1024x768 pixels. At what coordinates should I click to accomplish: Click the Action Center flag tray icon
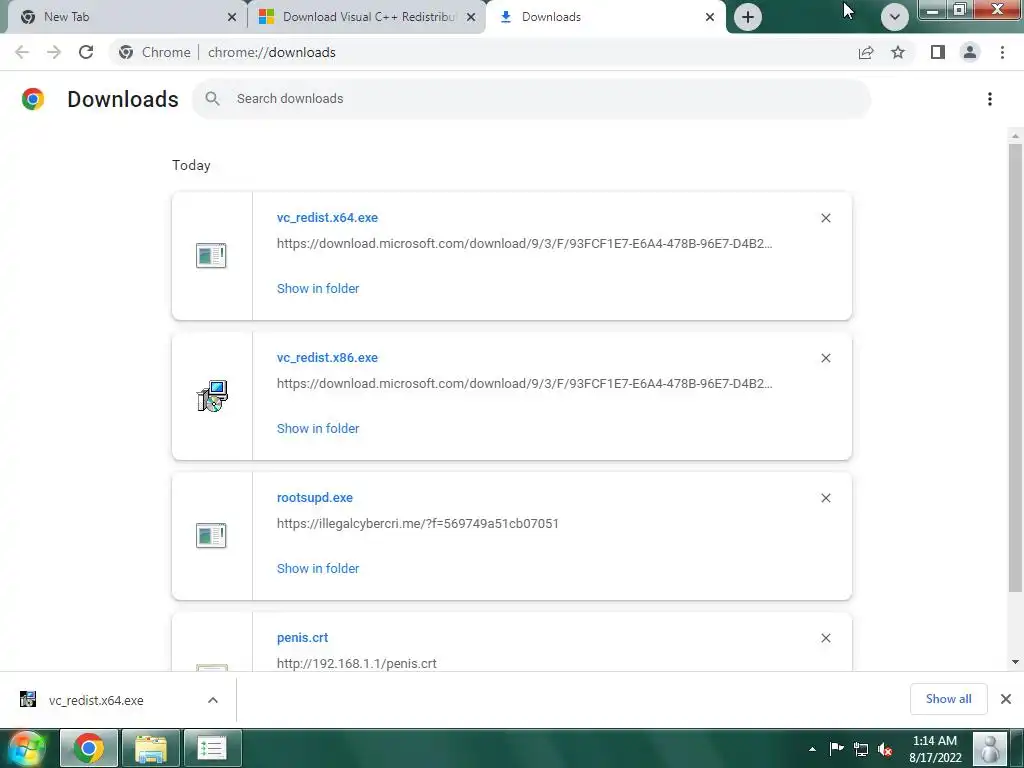[x=836, y=749]
